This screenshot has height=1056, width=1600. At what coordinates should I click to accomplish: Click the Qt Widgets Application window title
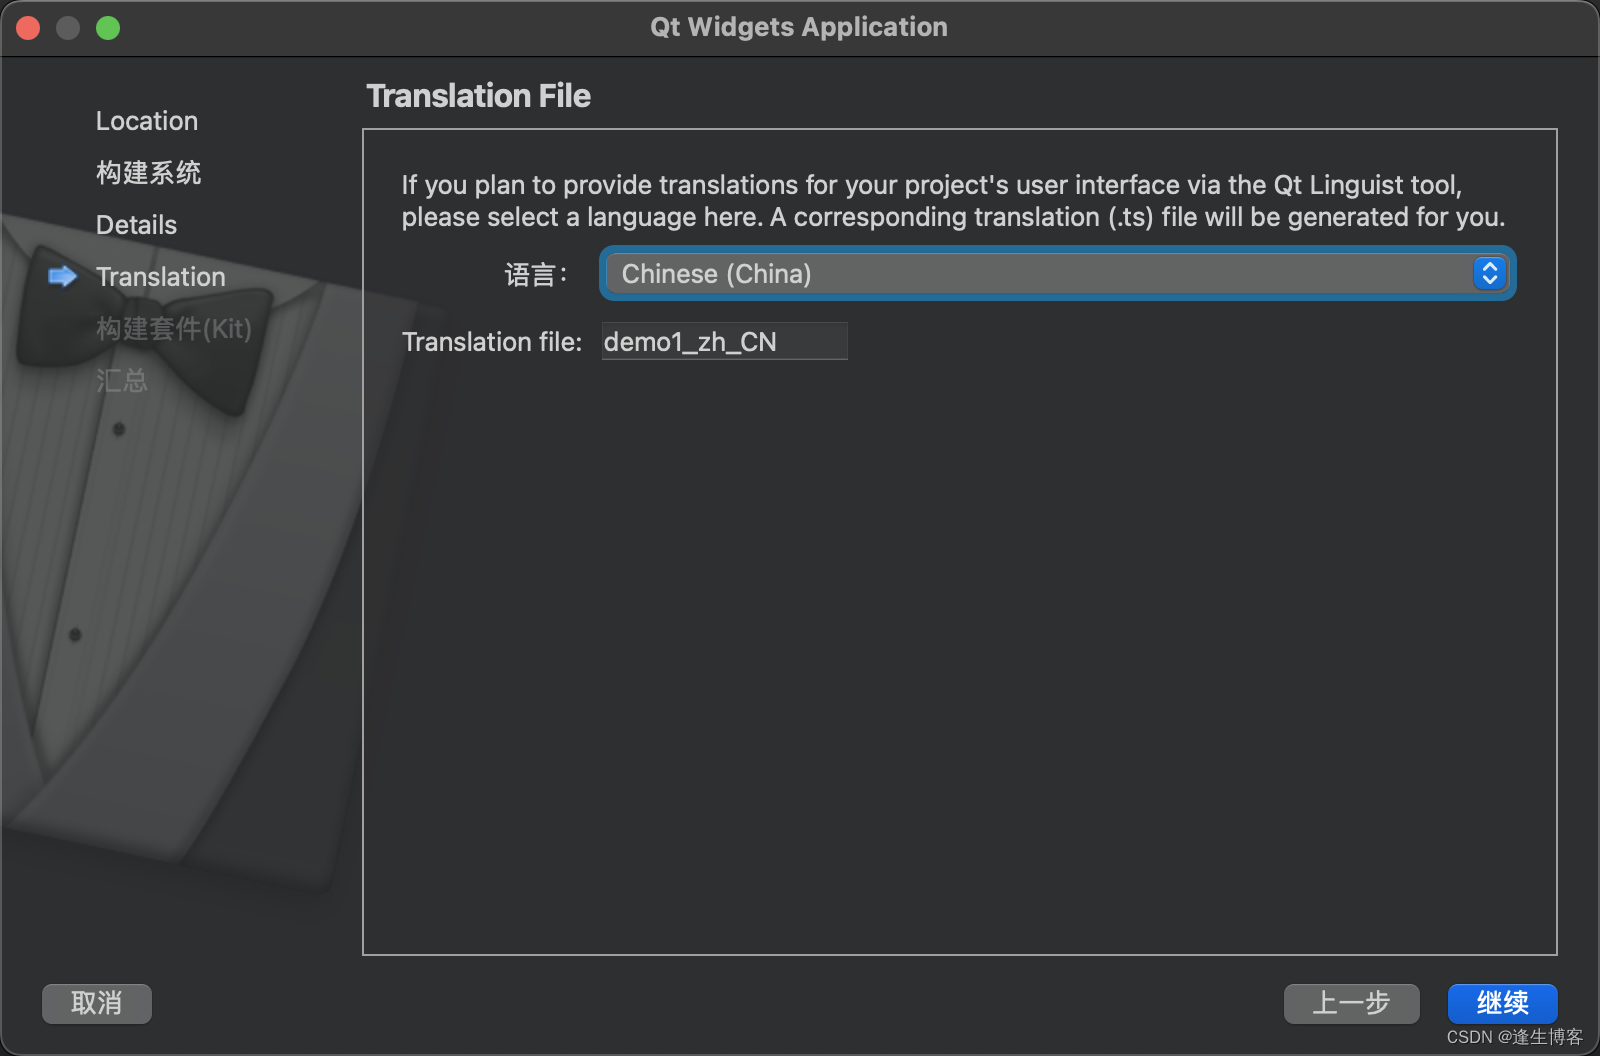(x=799, y=27)
